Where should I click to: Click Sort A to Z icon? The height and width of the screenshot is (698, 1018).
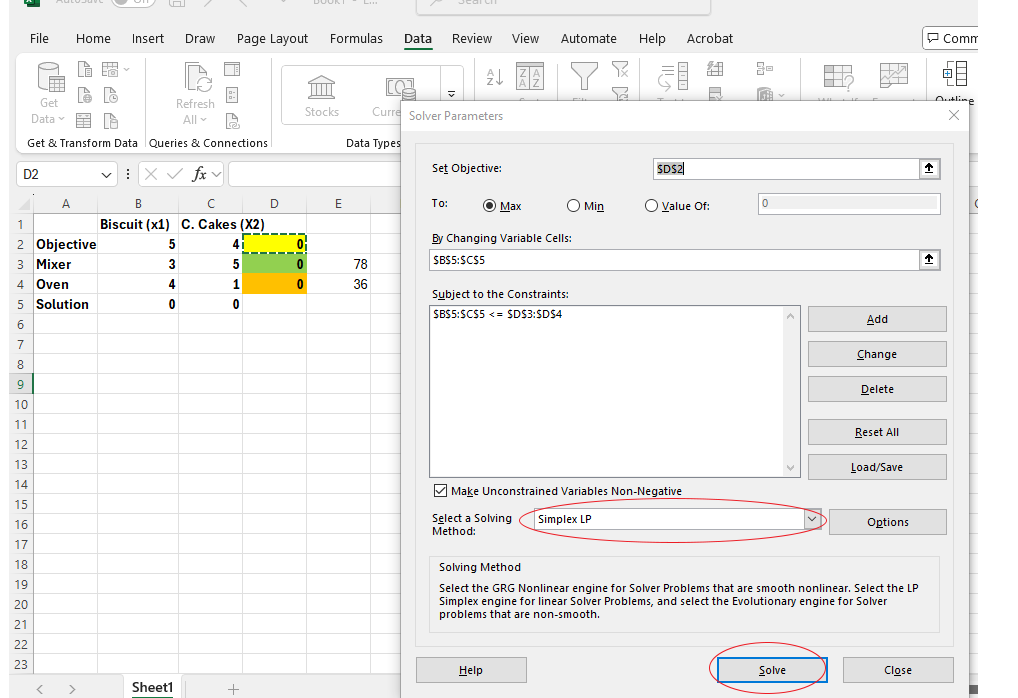click(494, 77)
